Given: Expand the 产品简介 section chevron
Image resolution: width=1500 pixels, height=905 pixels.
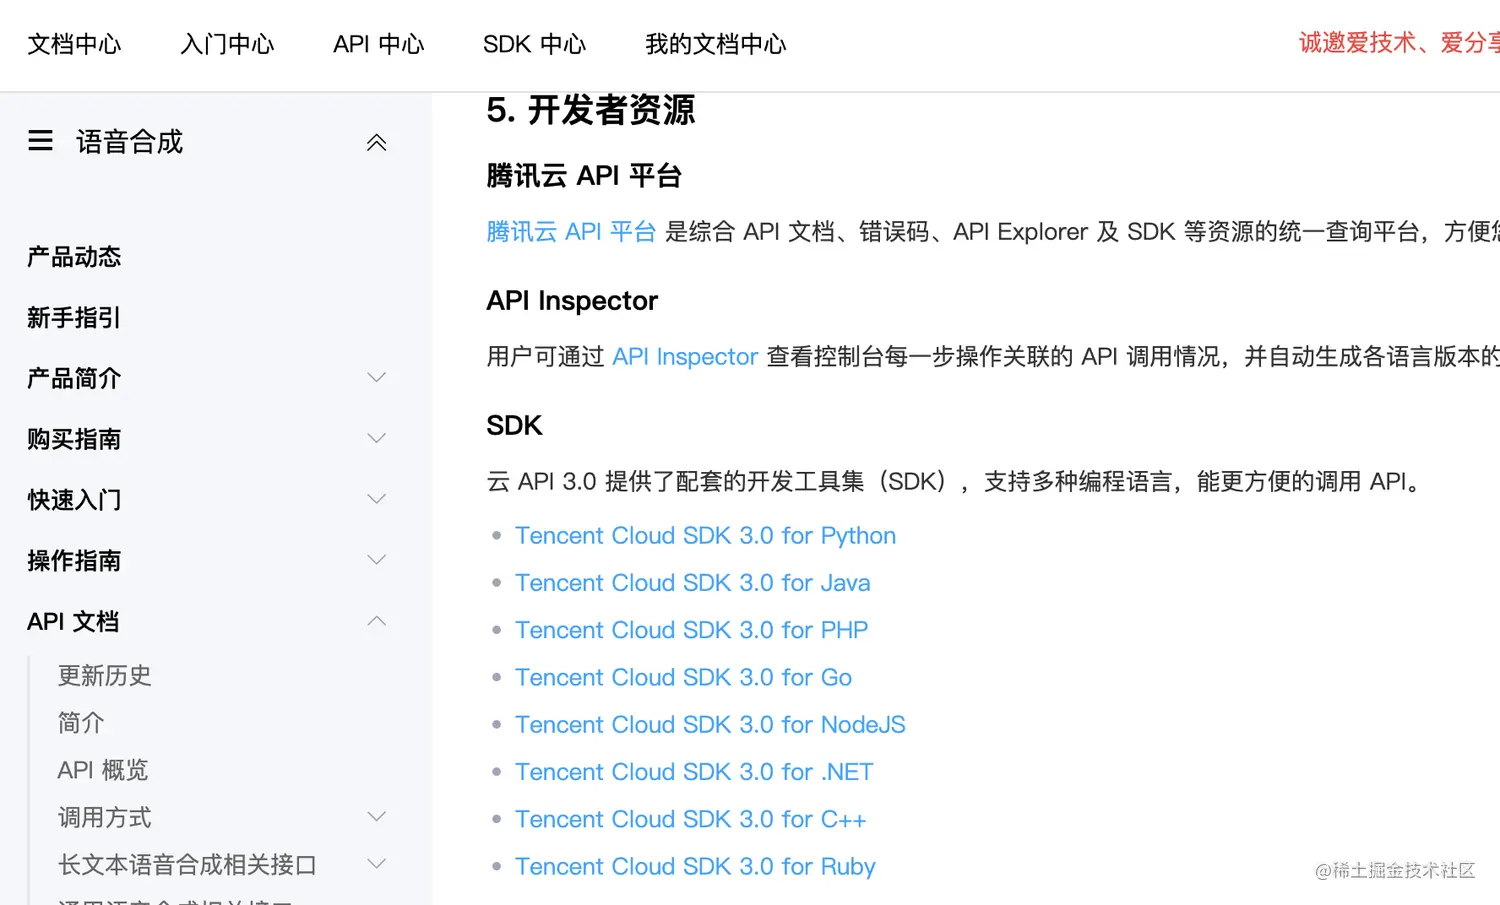Looking at the screenshot, I should 376,378.
